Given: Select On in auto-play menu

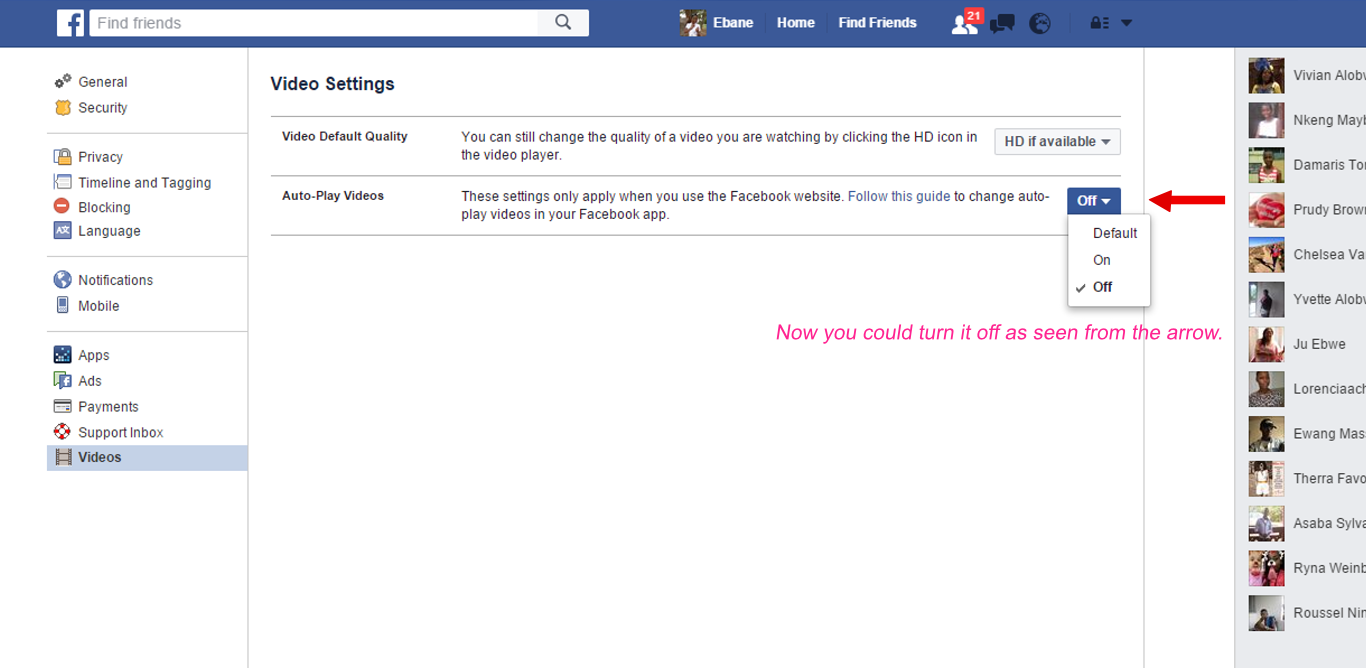Looking at the screenshot, I should [1101, 260].
